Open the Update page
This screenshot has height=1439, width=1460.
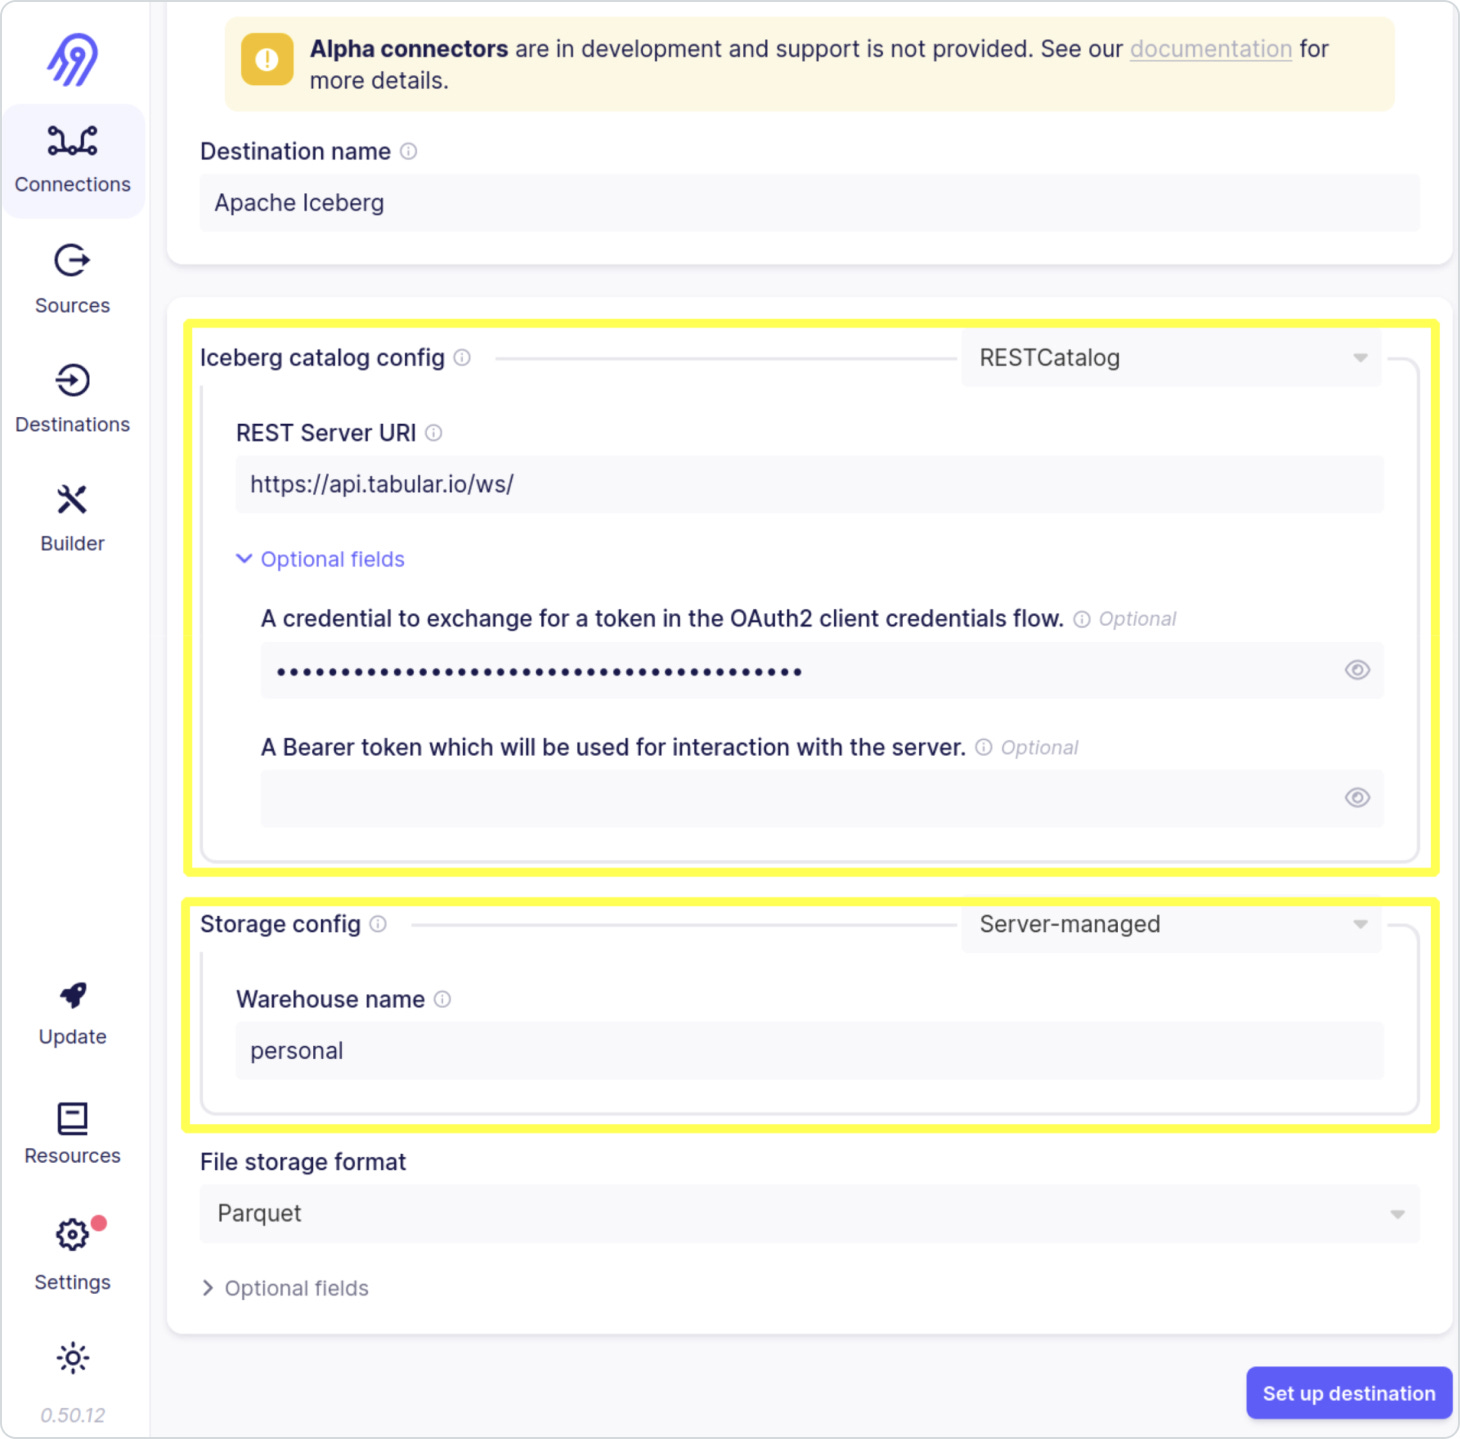[x=73, y=1013]
